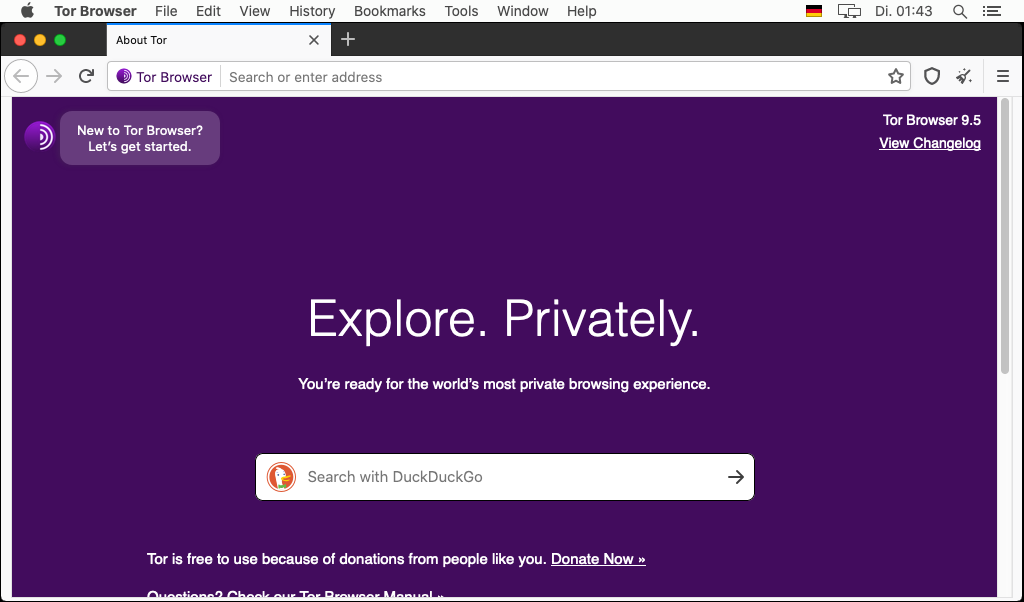The height and width of the screenshot is (602, 1024).
Task: Click the DuckDuckGo search submit arrow
Action: coord(736,477)
